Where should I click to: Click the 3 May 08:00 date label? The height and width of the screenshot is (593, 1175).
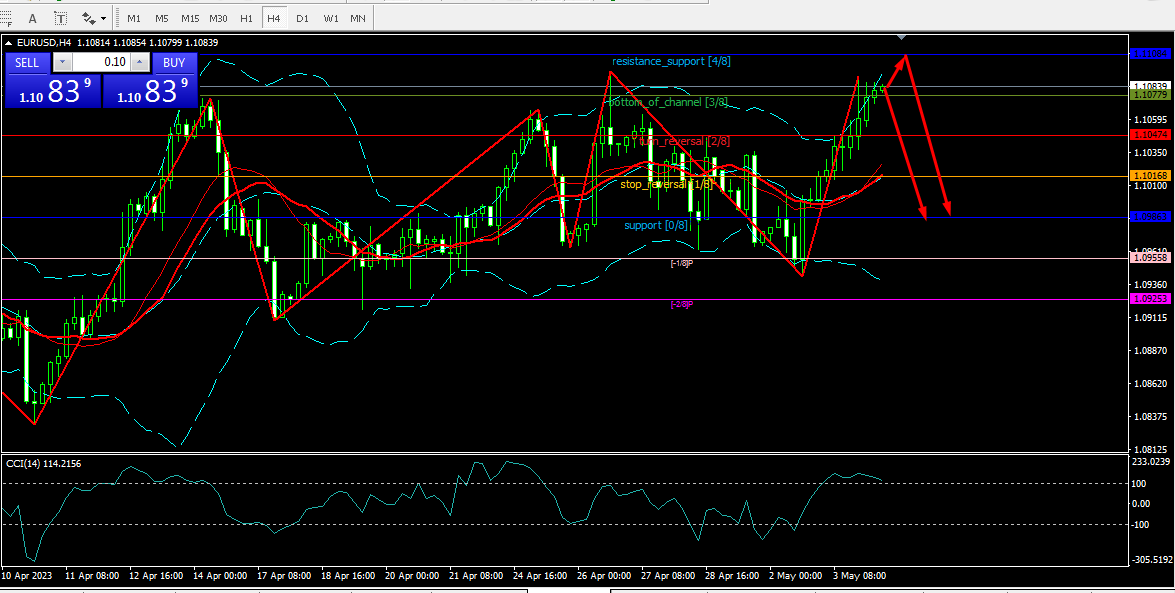point(860,576)
